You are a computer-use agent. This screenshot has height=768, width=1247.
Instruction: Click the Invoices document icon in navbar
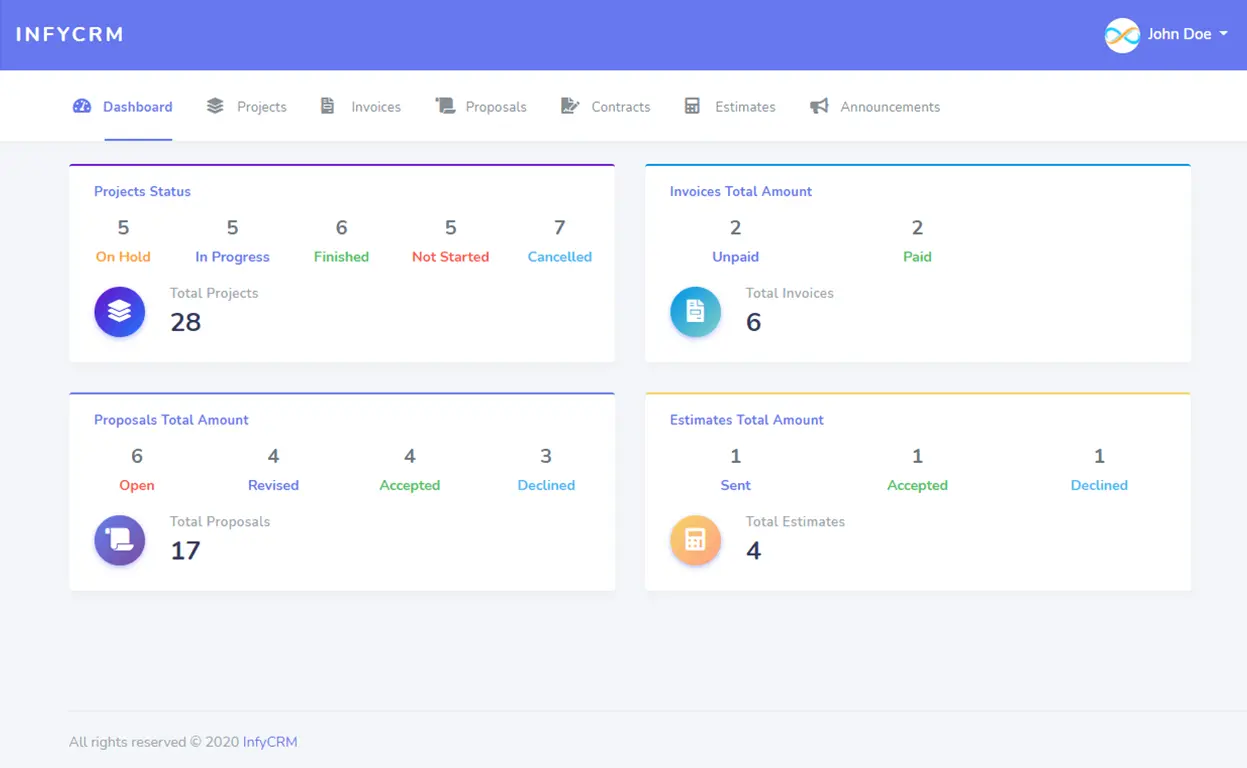click(327, 106)
